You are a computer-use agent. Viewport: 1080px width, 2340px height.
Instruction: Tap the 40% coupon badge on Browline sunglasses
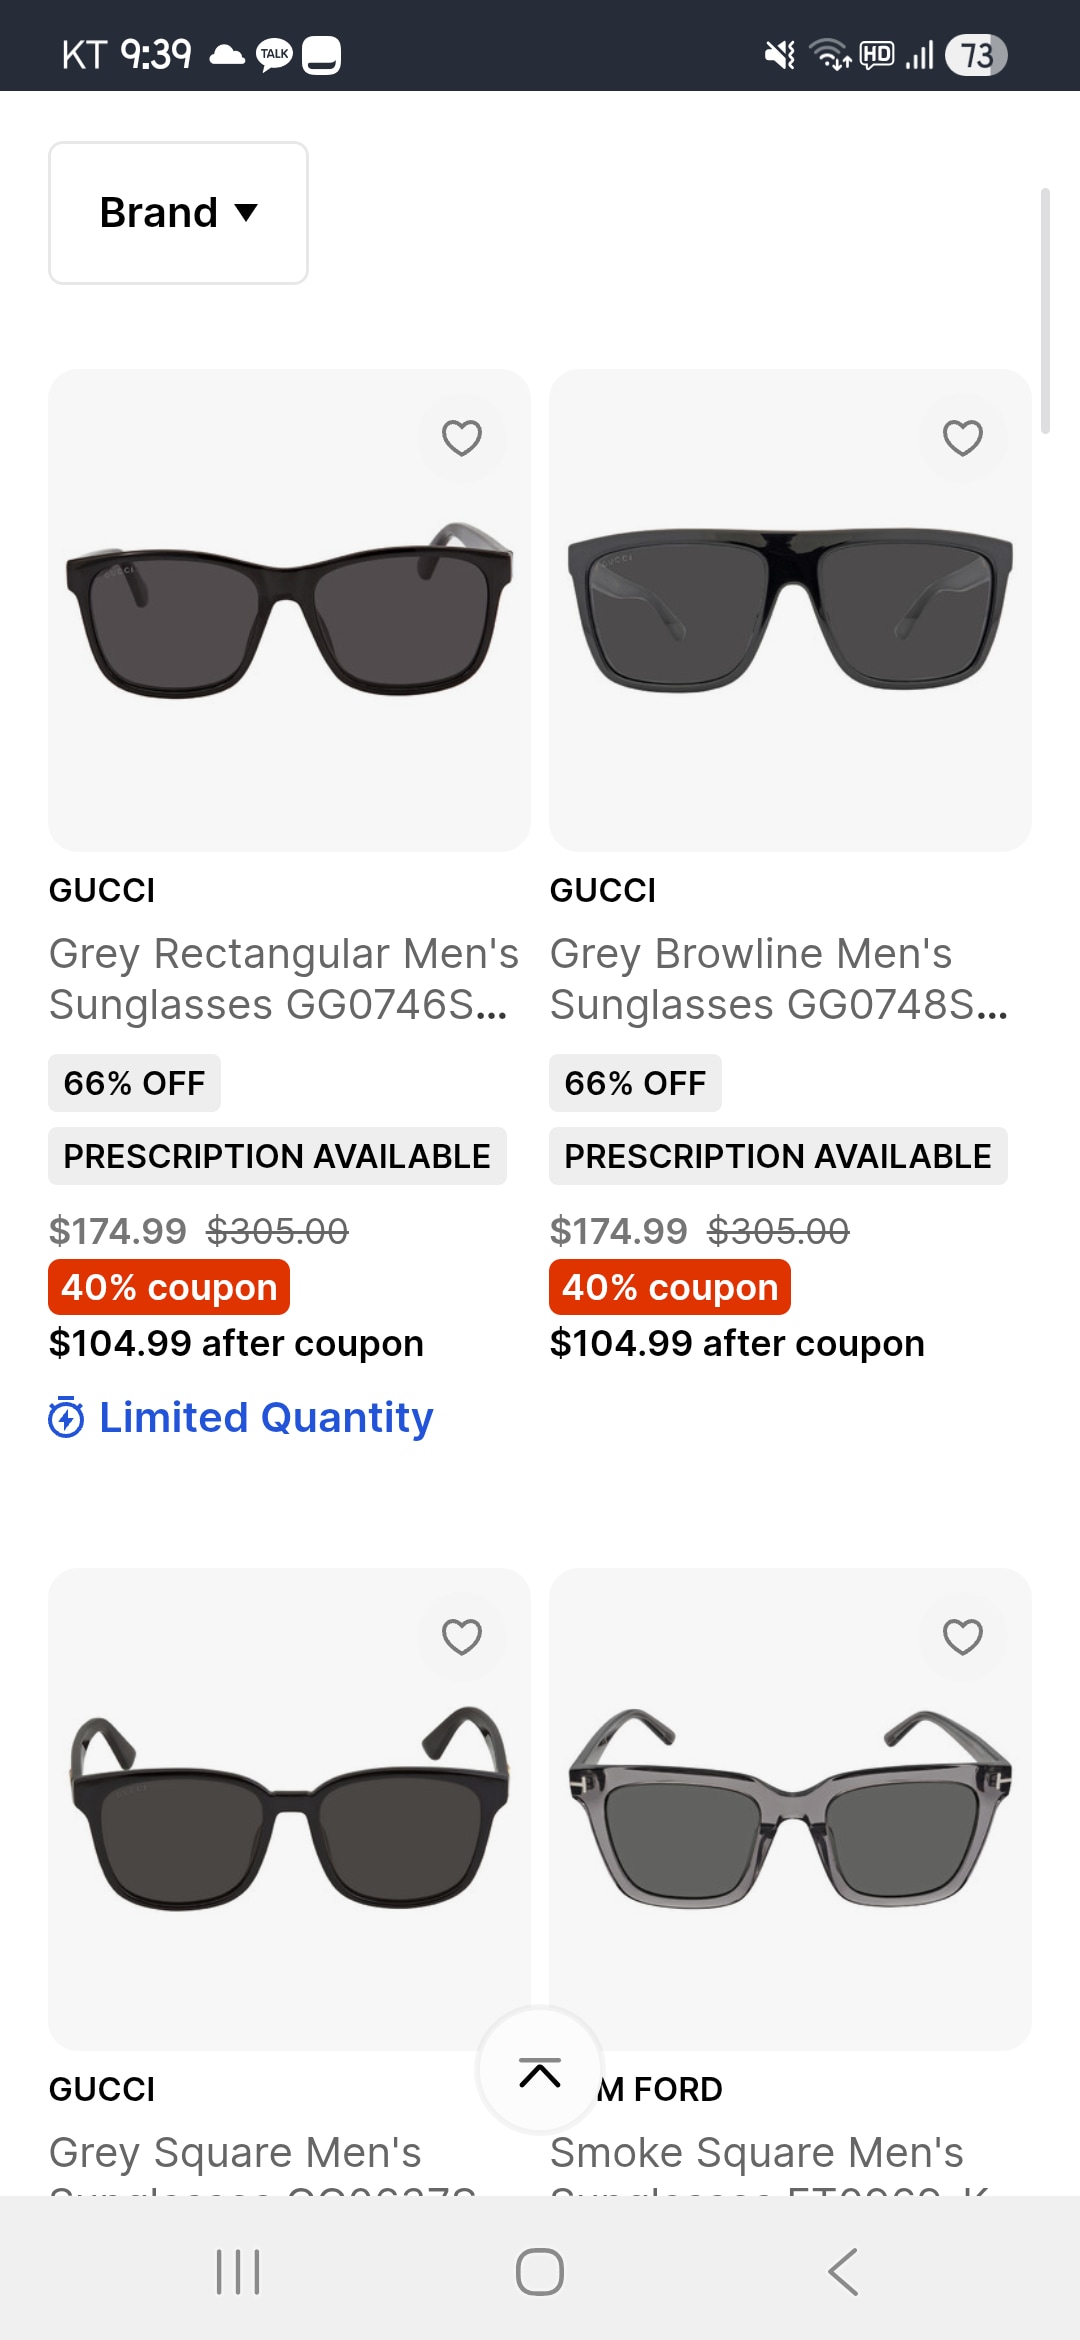[x=670, y=1287]
